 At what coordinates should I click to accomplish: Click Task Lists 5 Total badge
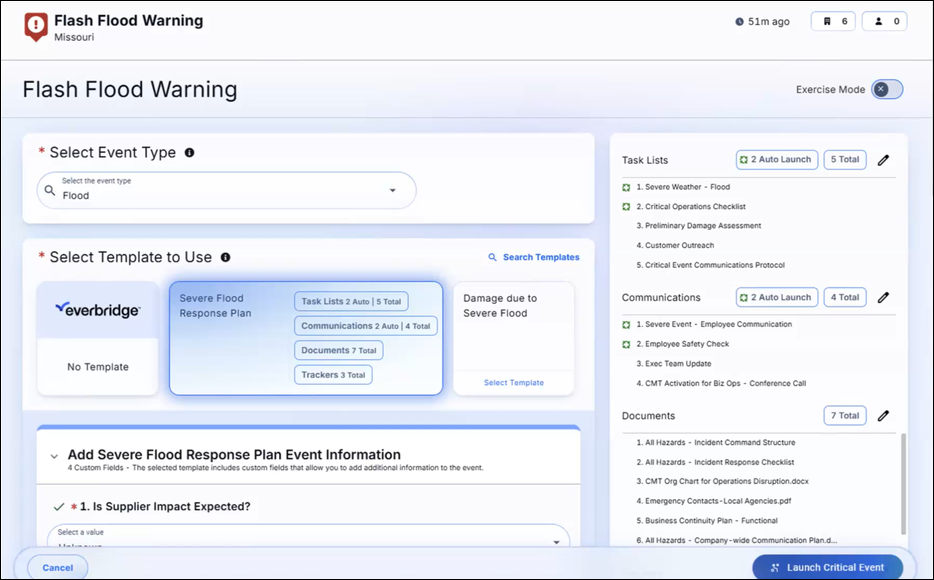[x=845, y=160]
